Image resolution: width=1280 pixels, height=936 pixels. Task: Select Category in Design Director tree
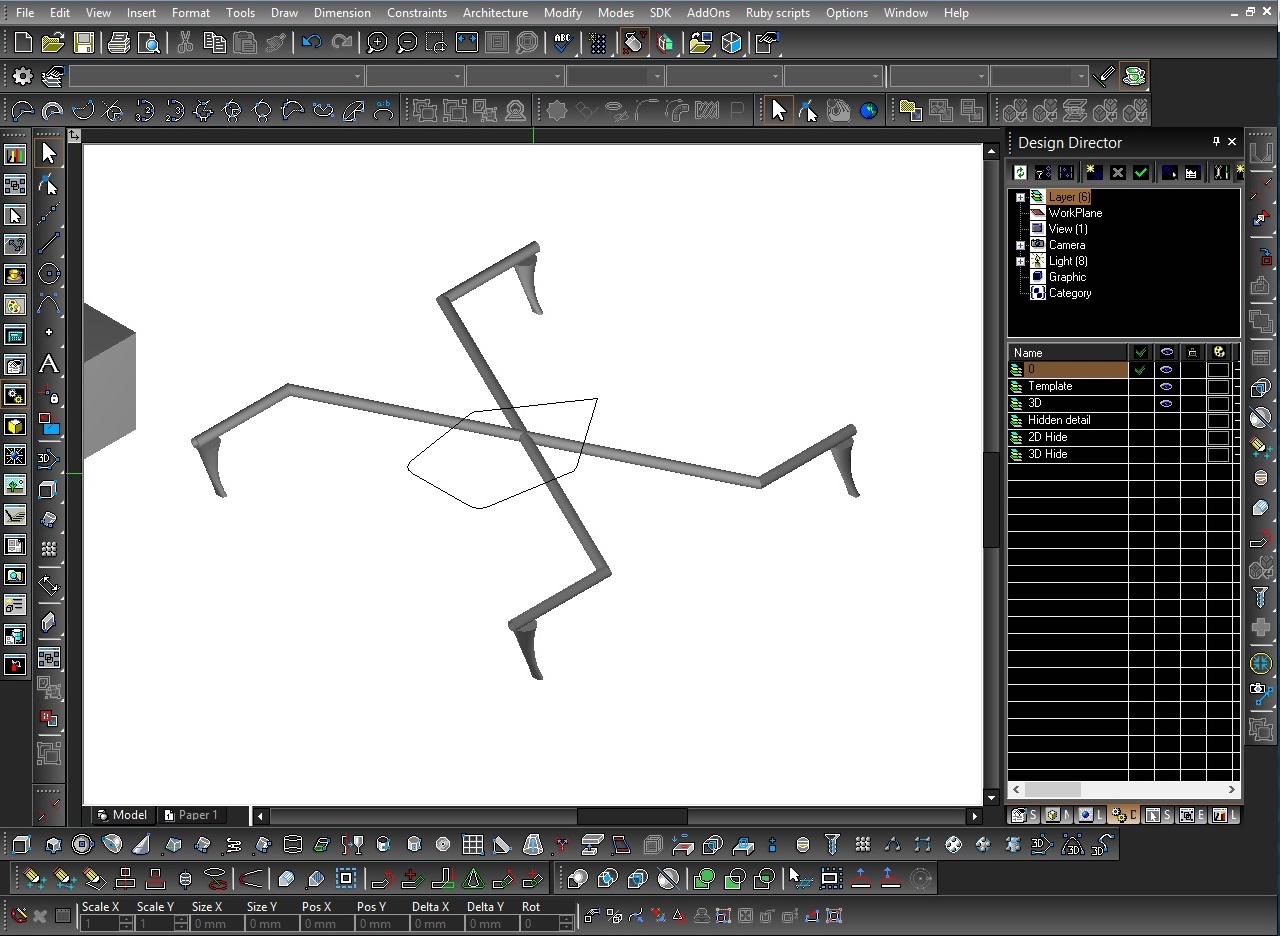(1070, 293)
